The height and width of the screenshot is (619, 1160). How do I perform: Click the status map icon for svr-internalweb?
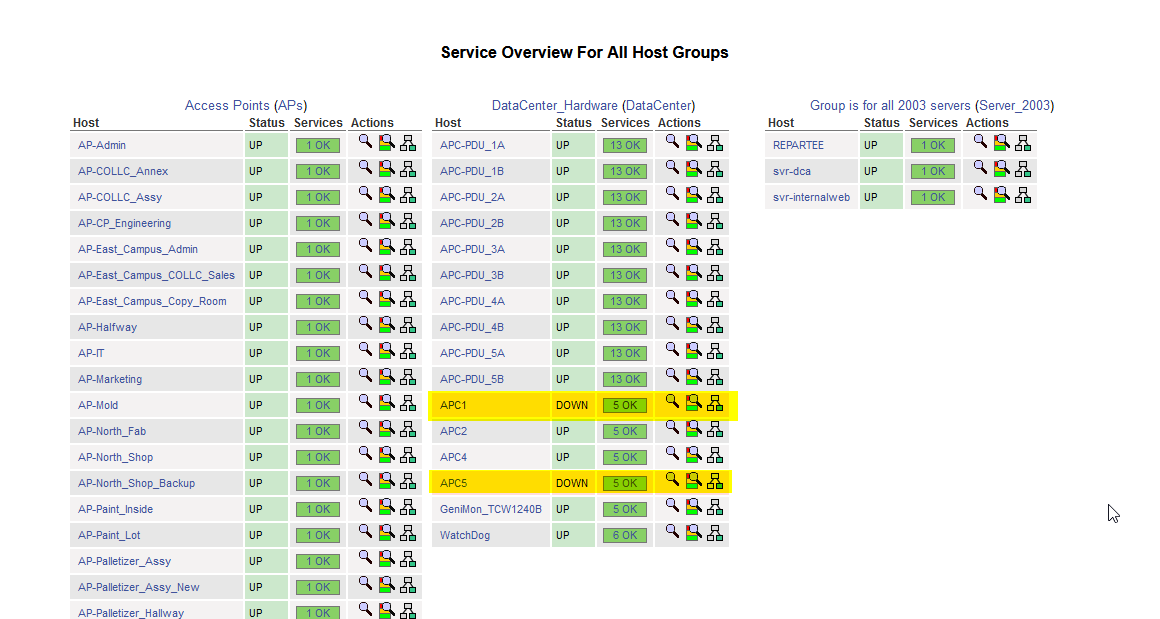coord(1022,195)
